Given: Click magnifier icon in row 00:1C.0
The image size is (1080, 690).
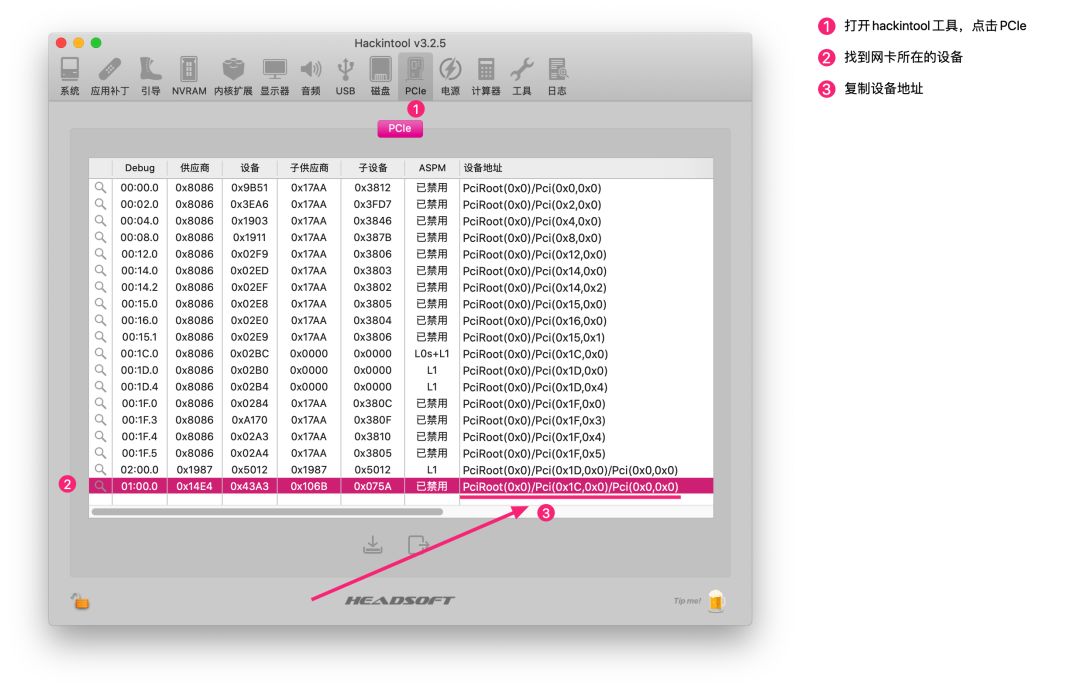Looking at the screenshot, I should tap(101, 353).
